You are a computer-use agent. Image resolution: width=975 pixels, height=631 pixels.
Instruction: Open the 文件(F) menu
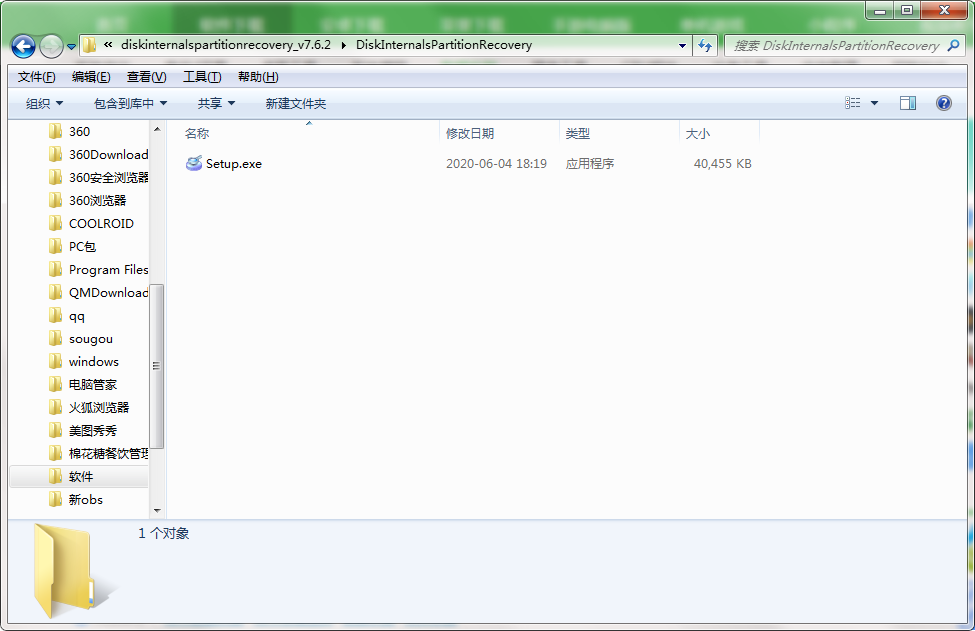point(37,77)
